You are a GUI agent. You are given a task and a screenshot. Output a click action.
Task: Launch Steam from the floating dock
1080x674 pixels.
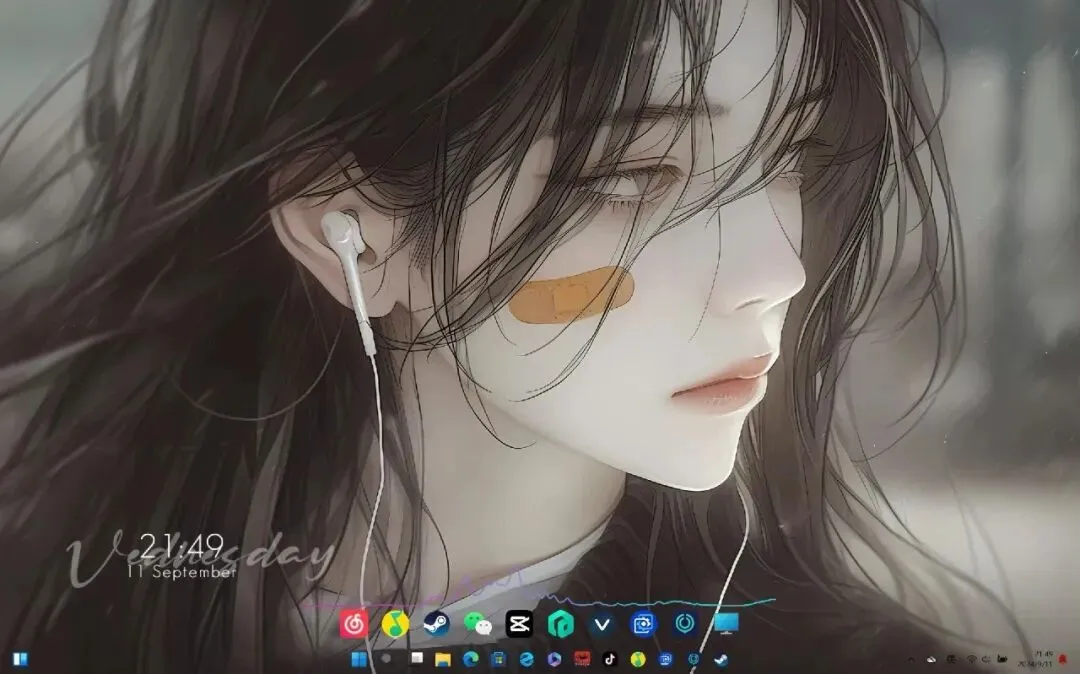pyautogui.click(x=437, y=624)
